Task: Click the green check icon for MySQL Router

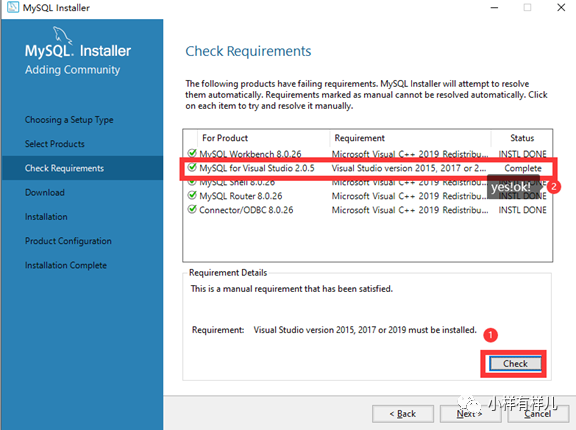Action: point(192,195)
